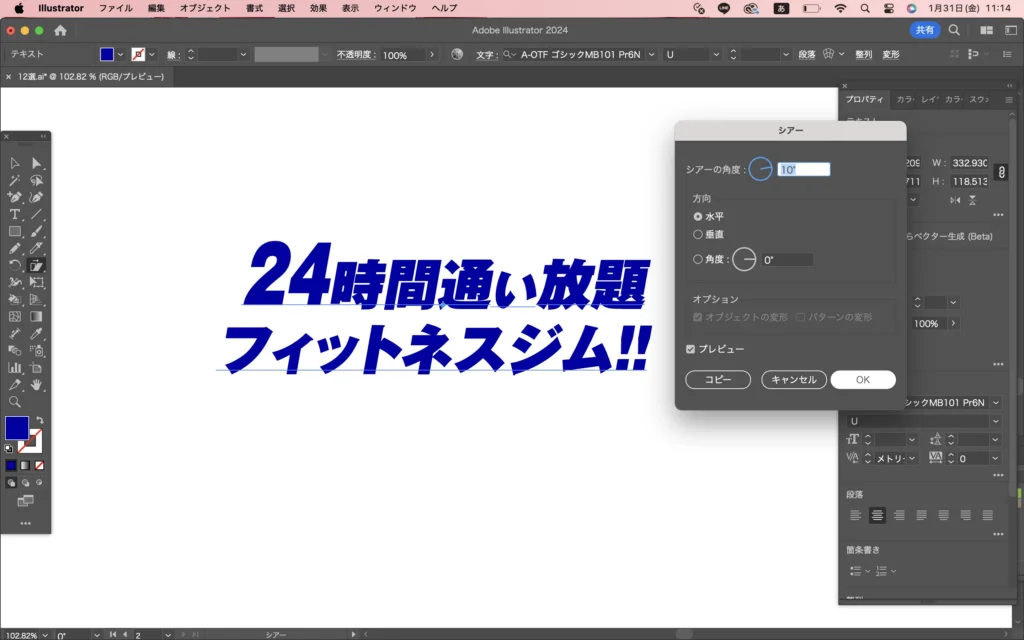Expand the 不透明度 opacity flyout arrow
Screen dimensions: 1024x640
tap(430, 55)
